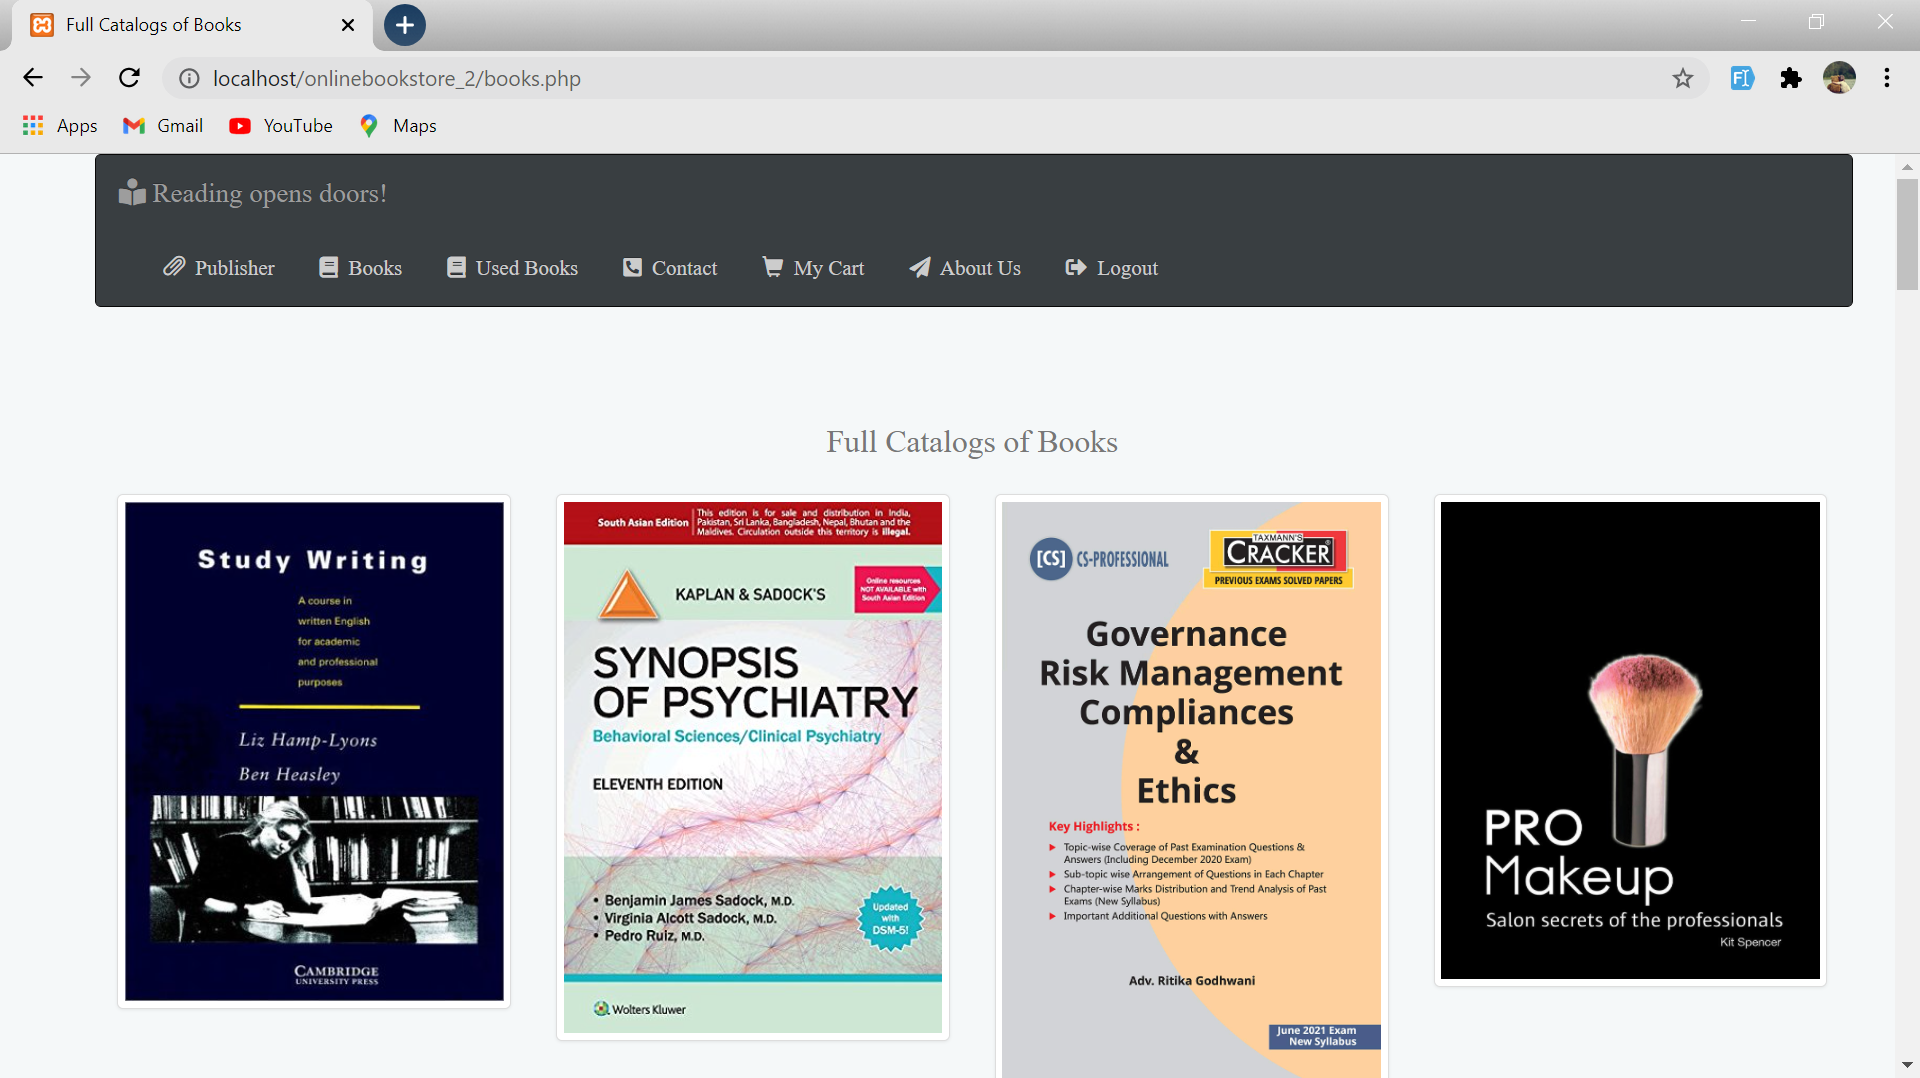Open a new tab with plus button

[x=405, y=25]
